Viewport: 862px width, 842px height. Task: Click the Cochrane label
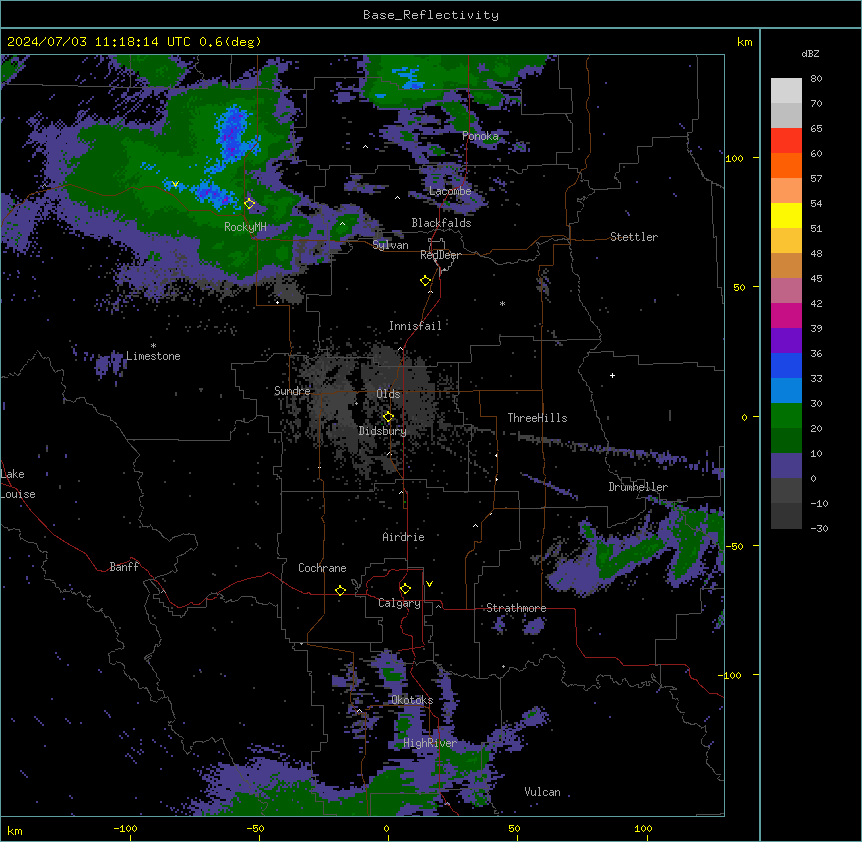(322, 568)
